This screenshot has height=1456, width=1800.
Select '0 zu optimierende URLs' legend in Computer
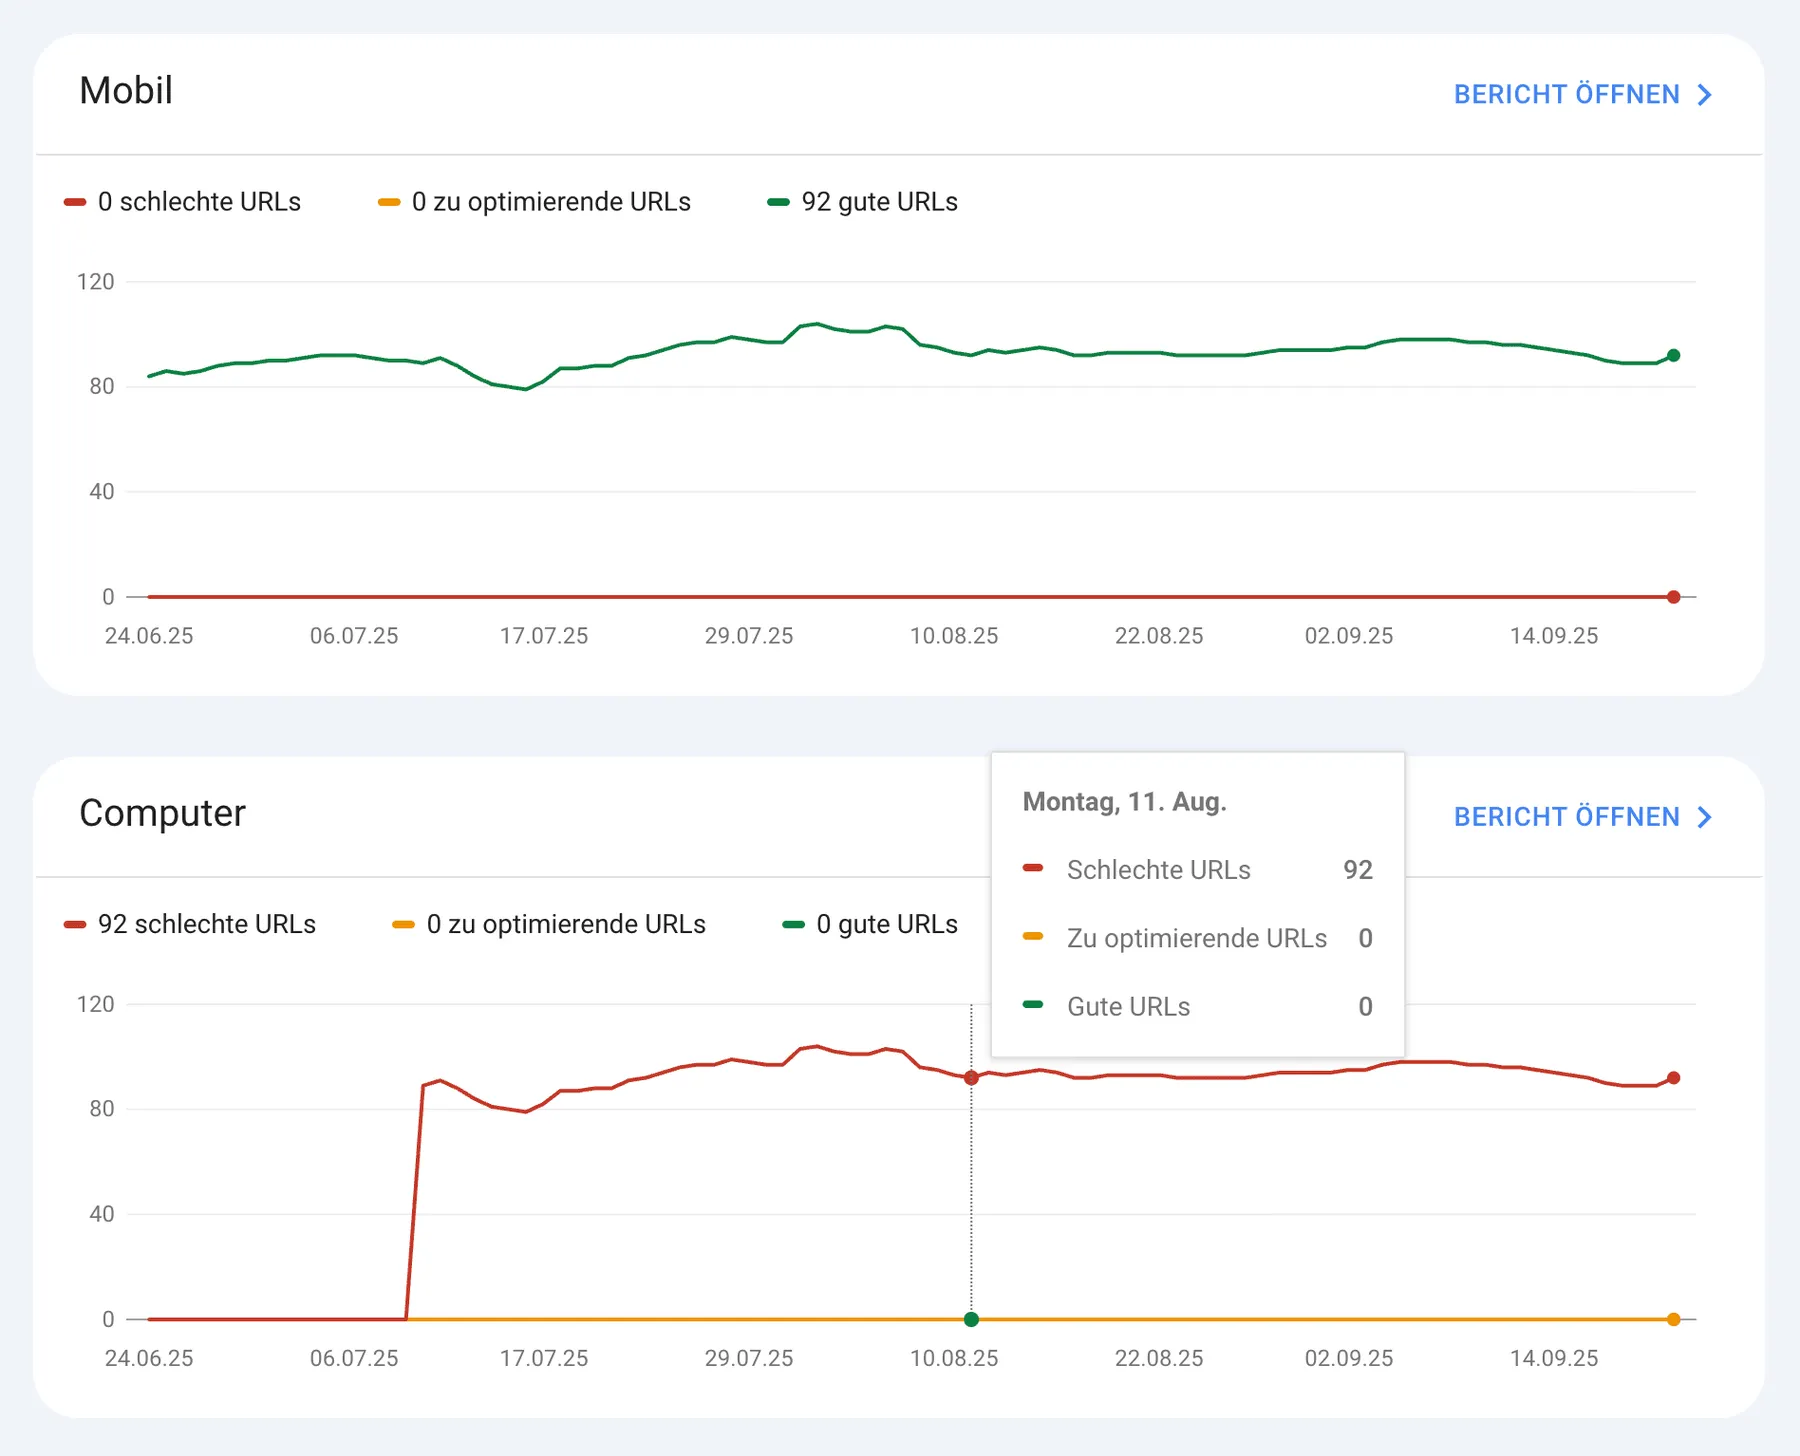(549, 925)
